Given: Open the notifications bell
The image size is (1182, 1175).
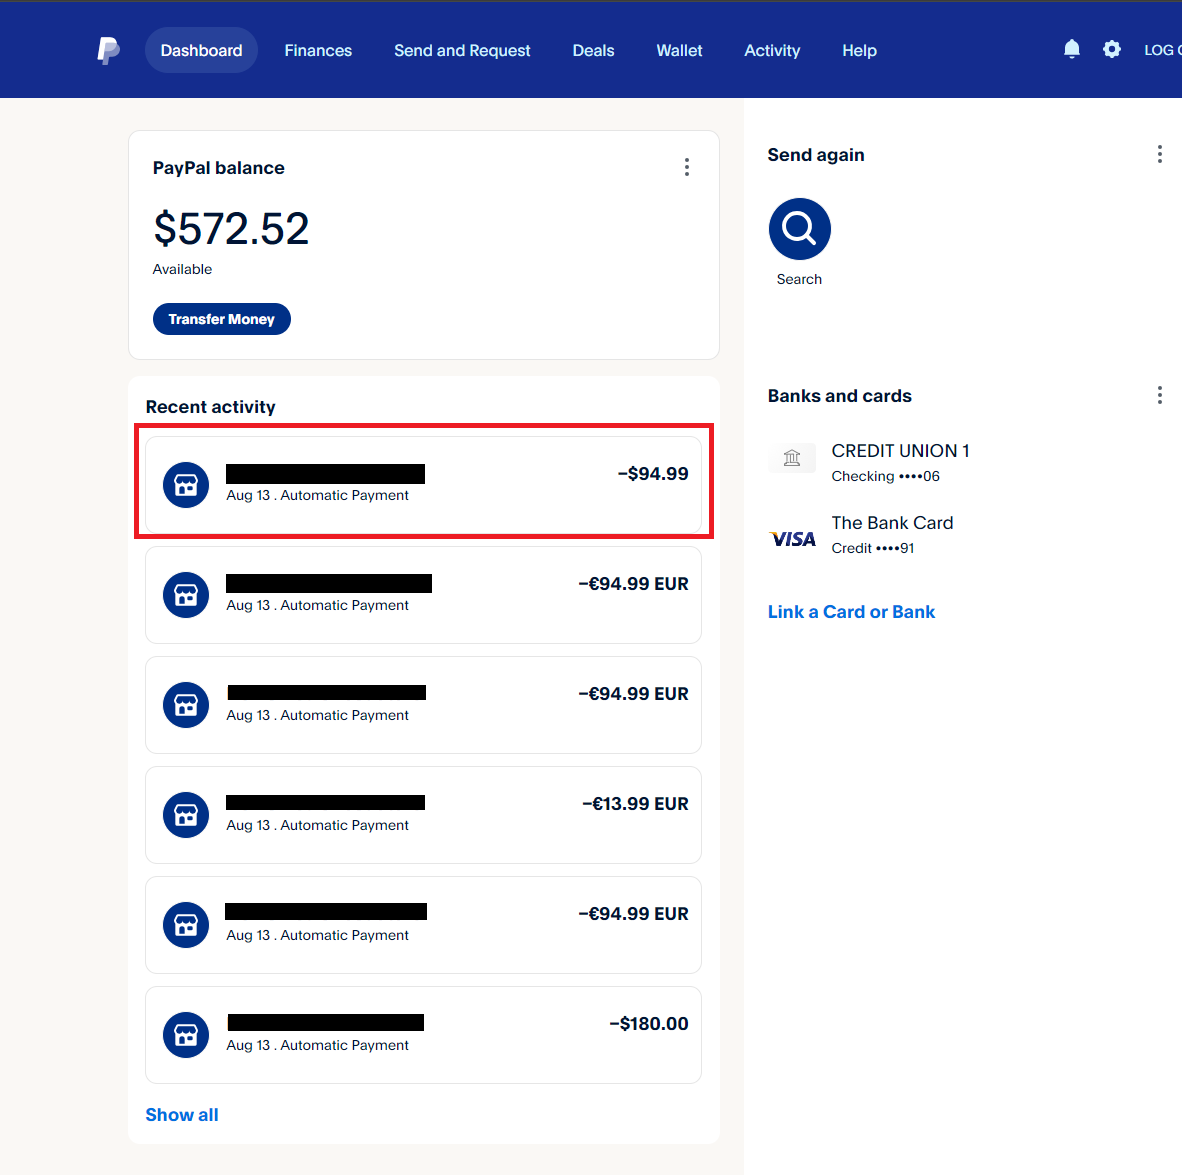Looking at the screenshot, I should (x=1071, y=50).
